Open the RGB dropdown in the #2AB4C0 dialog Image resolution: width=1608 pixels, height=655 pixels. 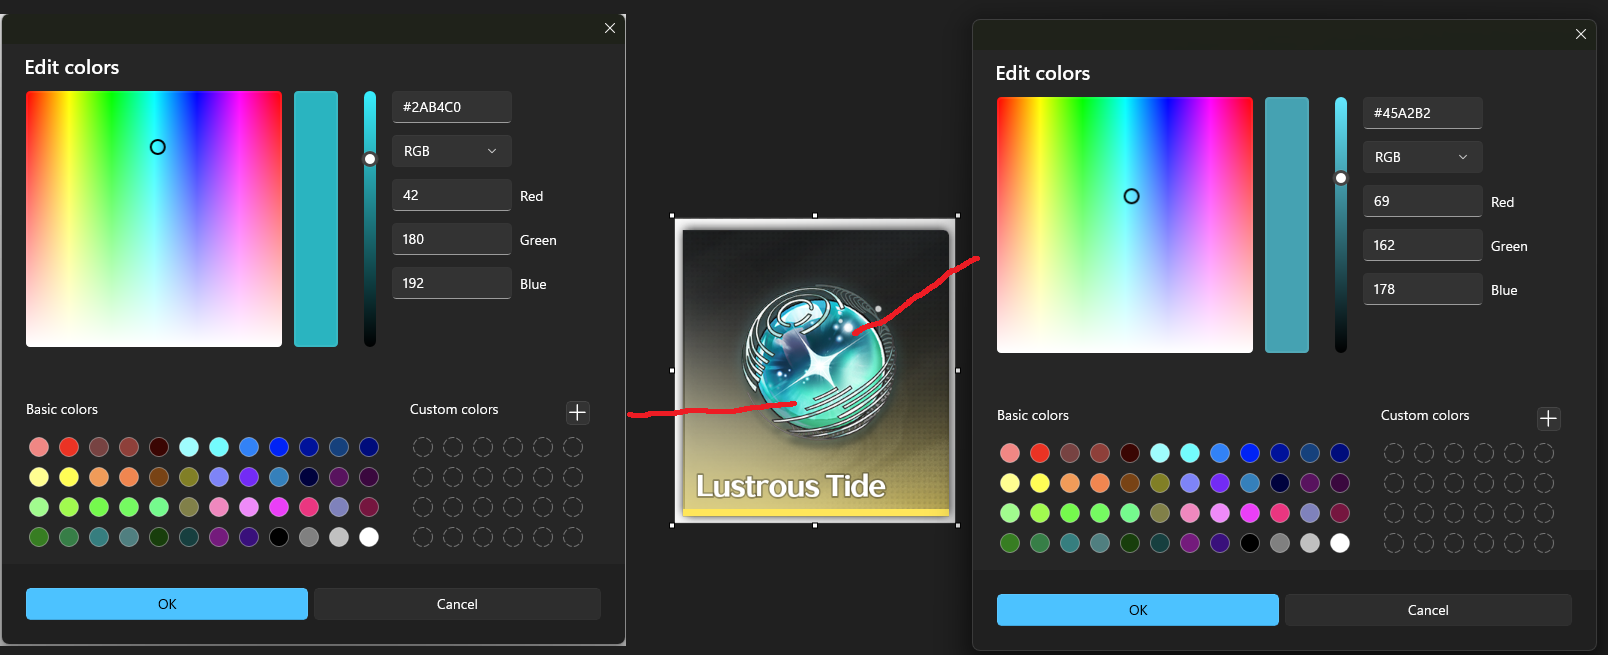pyautogui.click(x=452, y=151)
